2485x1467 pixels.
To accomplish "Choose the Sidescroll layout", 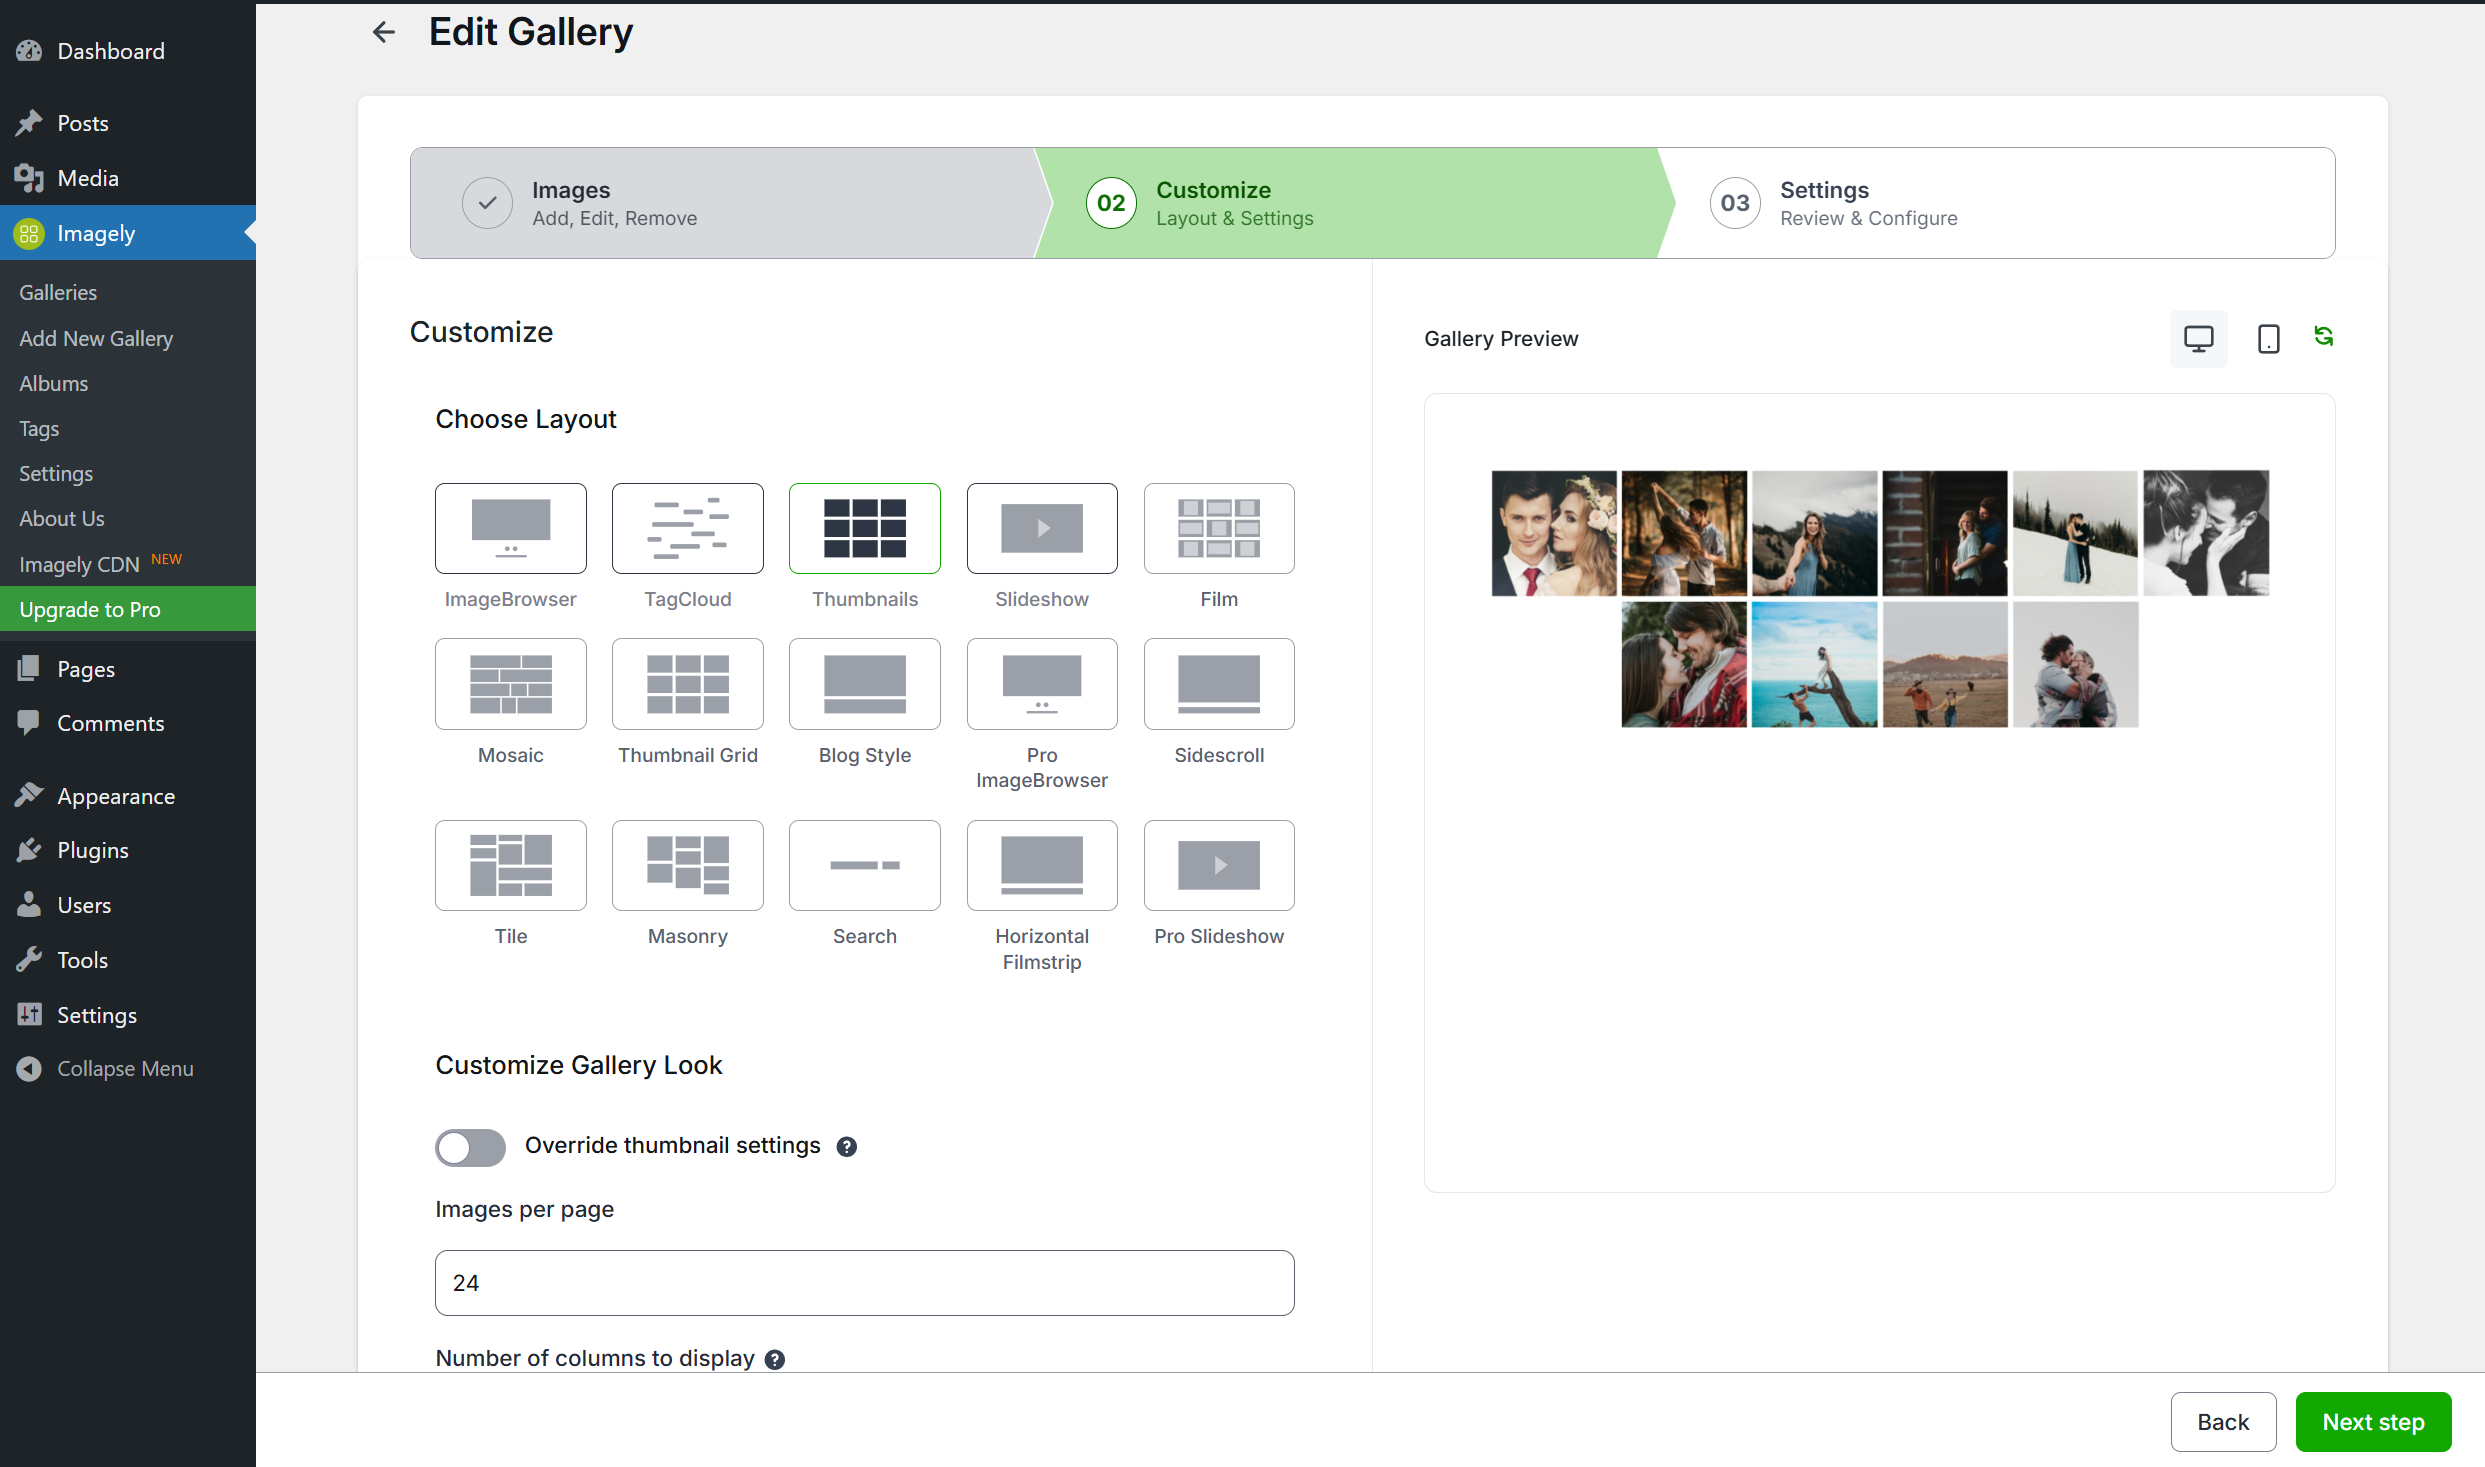I will point(1218,684).
